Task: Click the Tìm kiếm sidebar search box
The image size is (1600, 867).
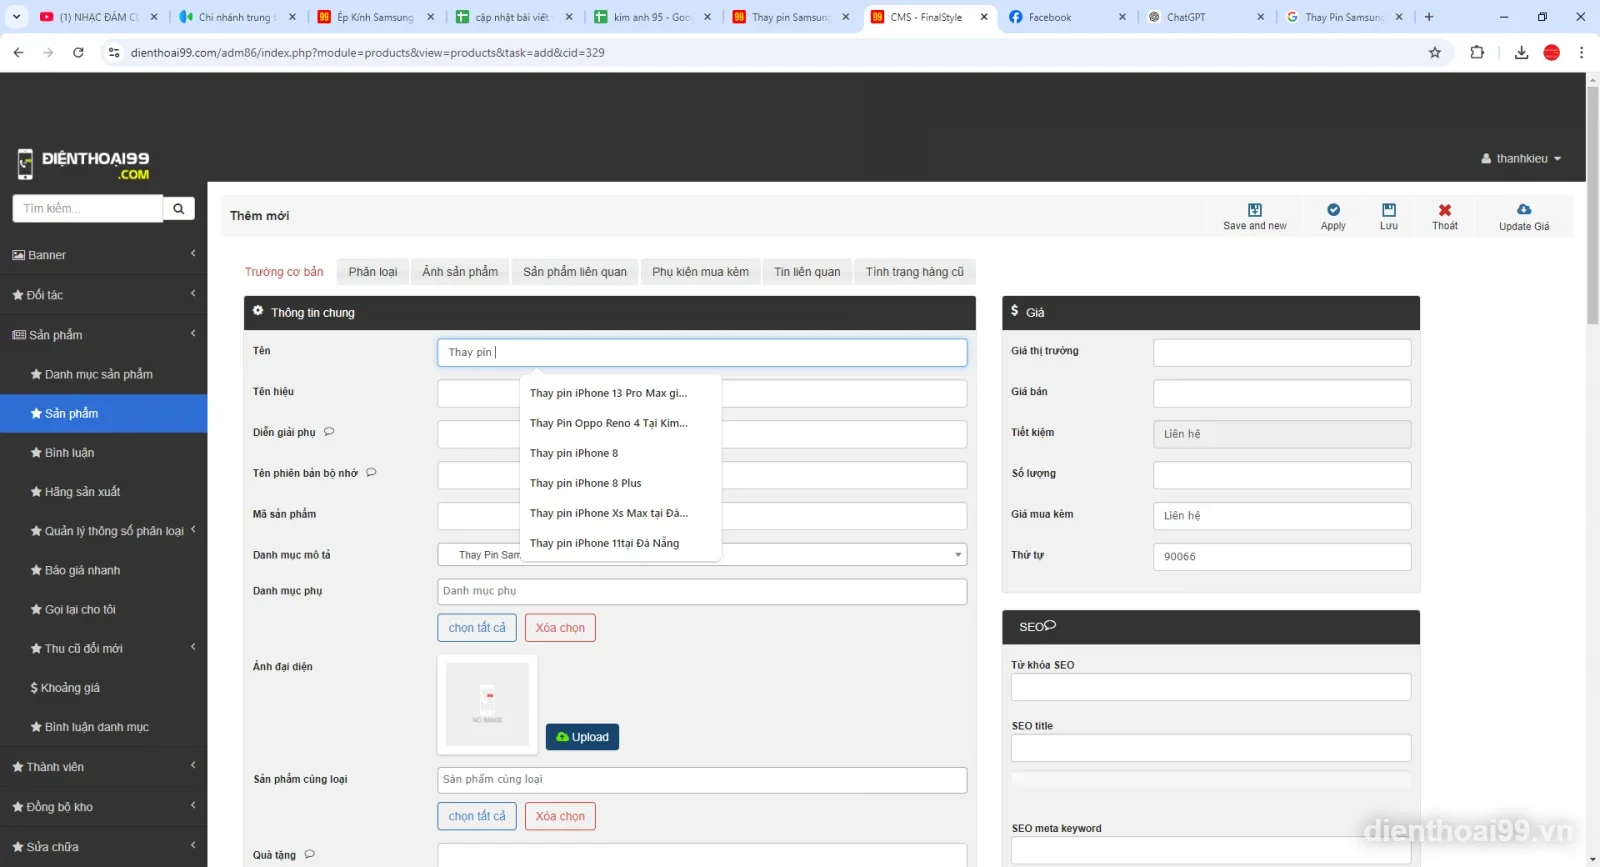Action: coord(88,208)
